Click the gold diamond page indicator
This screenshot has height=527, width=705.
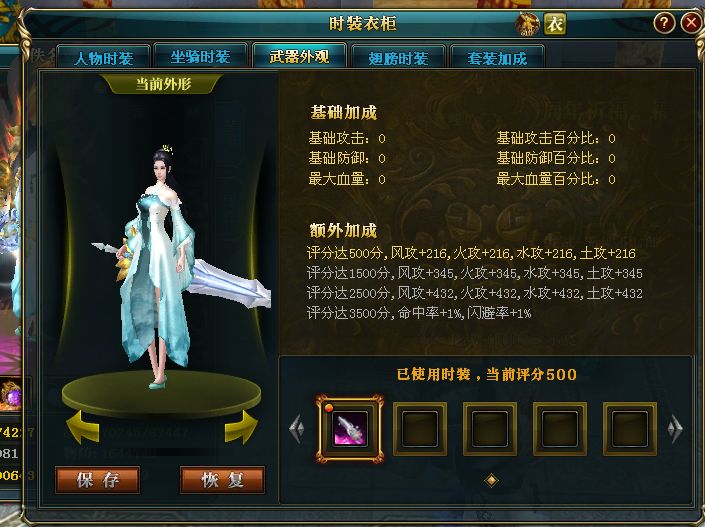click(x=491, y=480)
